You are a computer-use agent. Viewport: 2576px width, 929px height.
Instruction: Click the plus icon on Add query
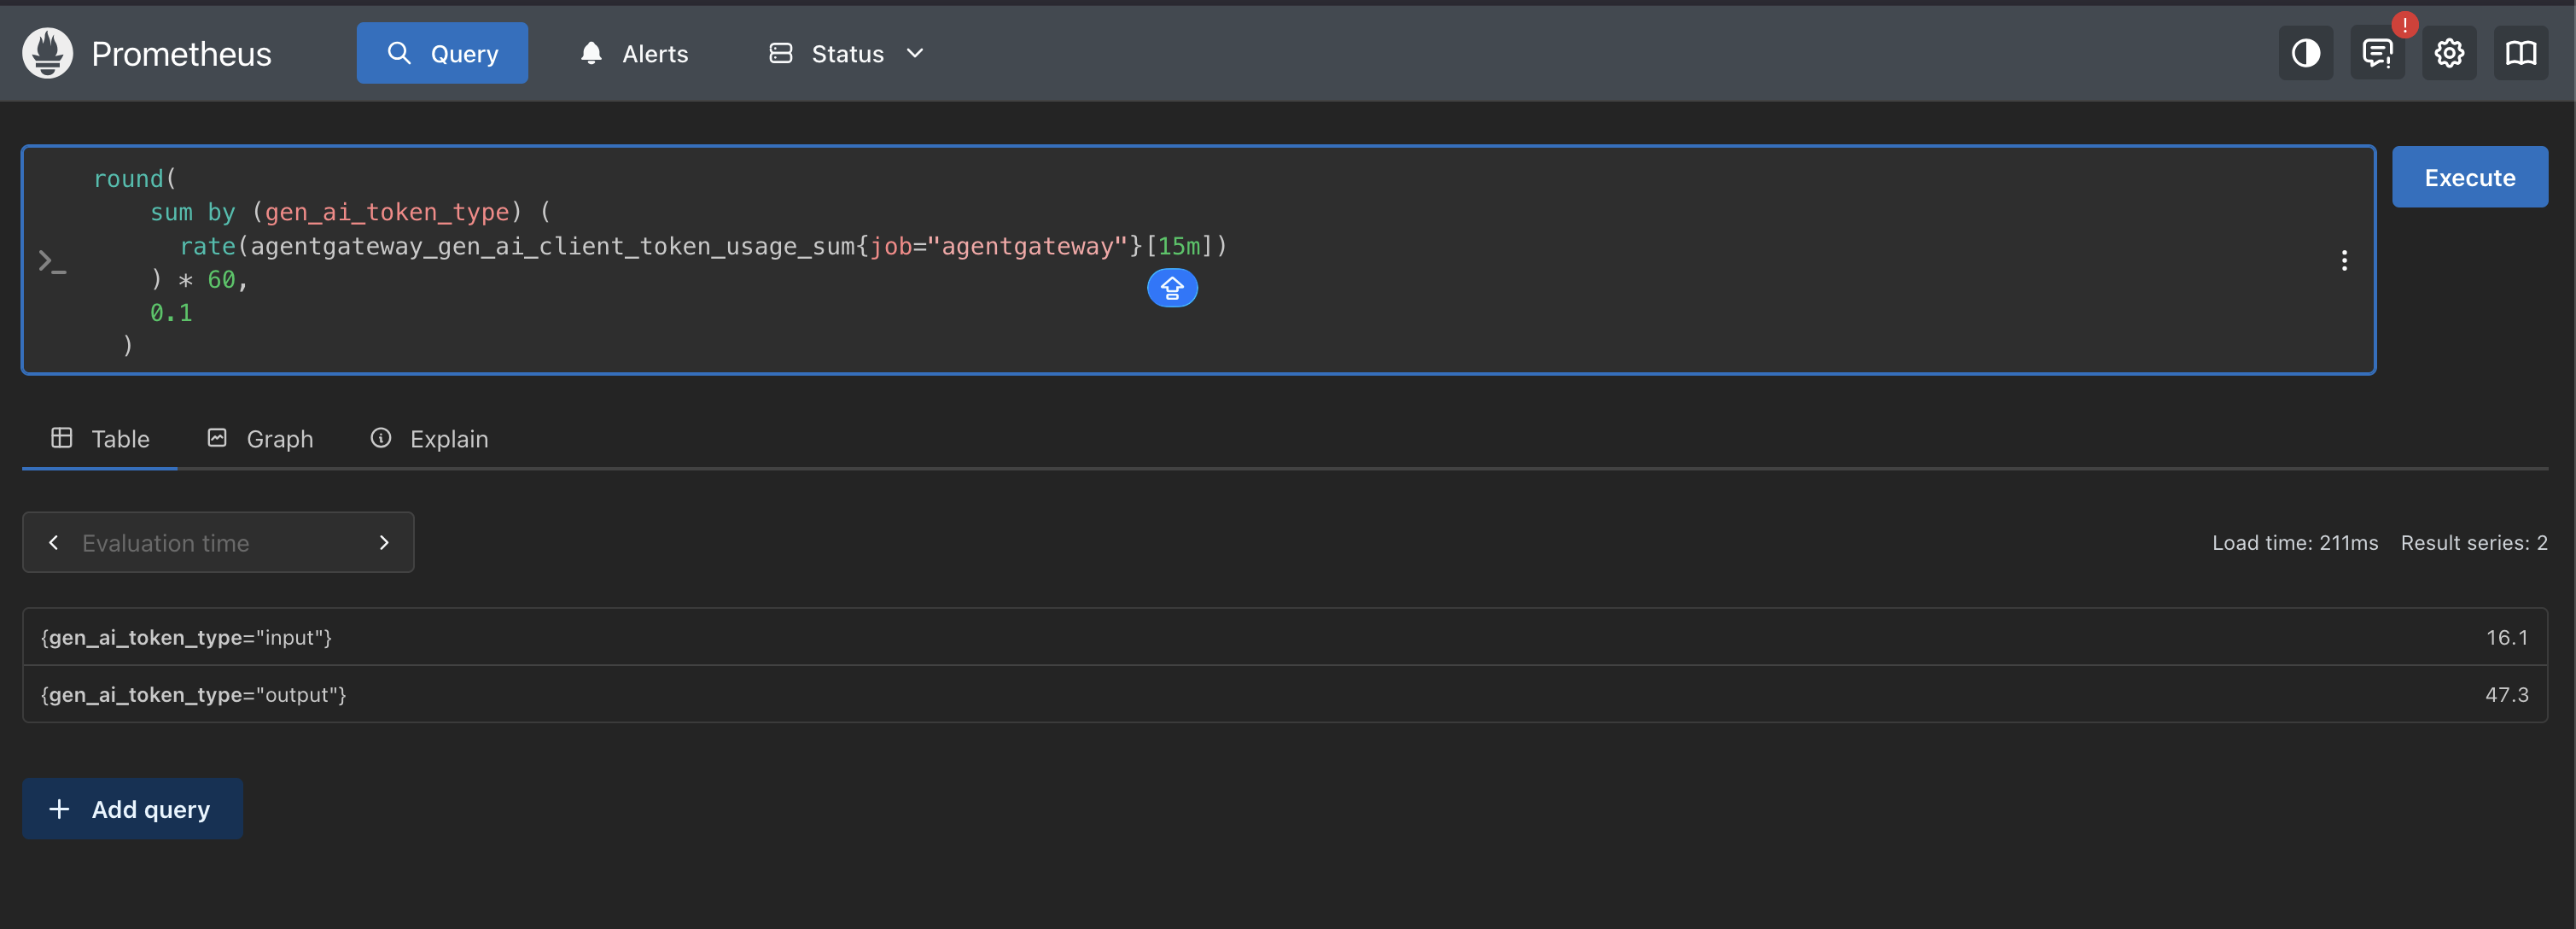click(x=59, y=809)
